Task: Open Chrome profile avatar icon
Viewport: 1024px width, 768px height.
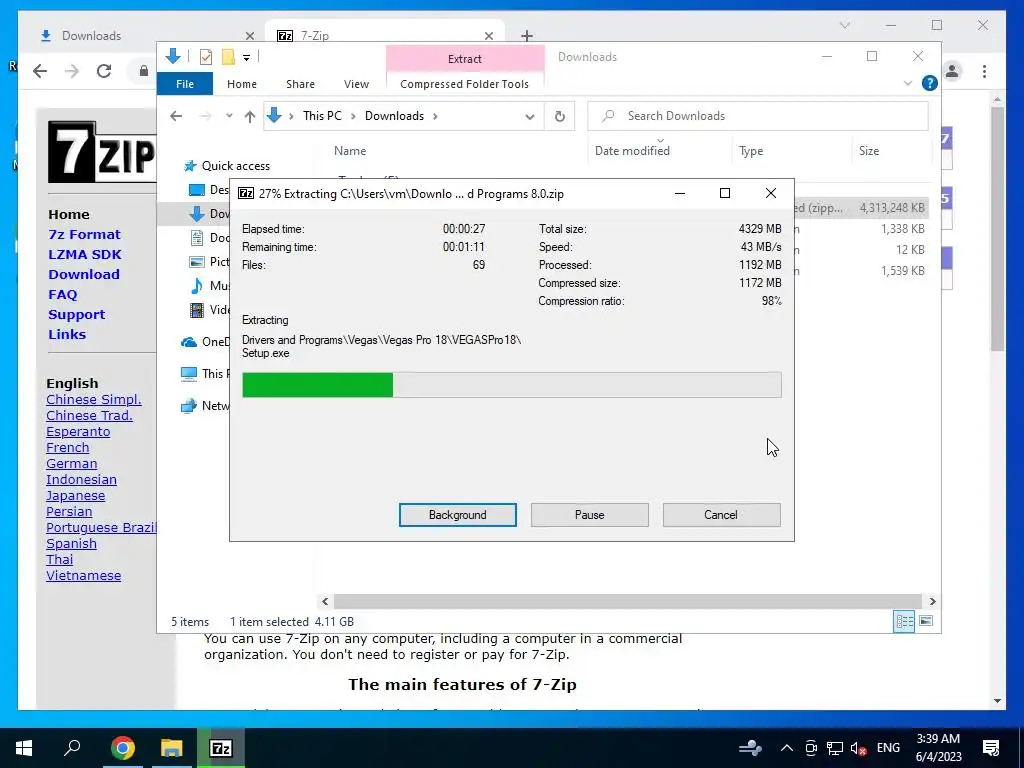Action: (x=952, y=71)
